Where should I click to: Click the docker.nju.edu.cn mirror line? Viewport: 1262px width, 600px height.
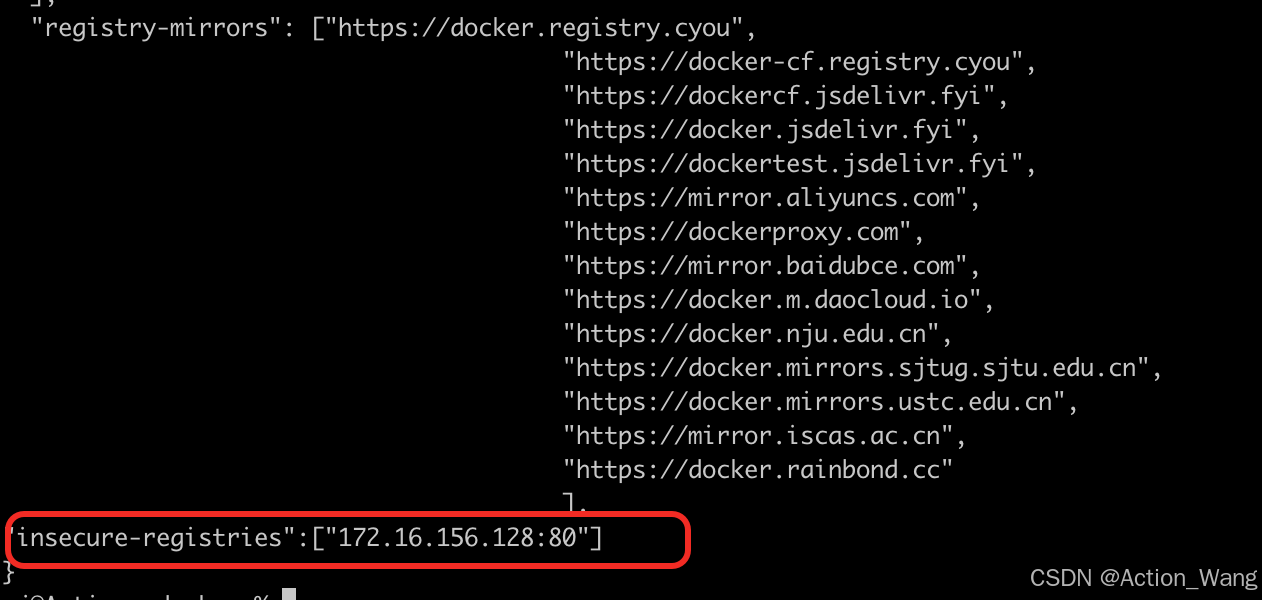(x=751, y=333)
